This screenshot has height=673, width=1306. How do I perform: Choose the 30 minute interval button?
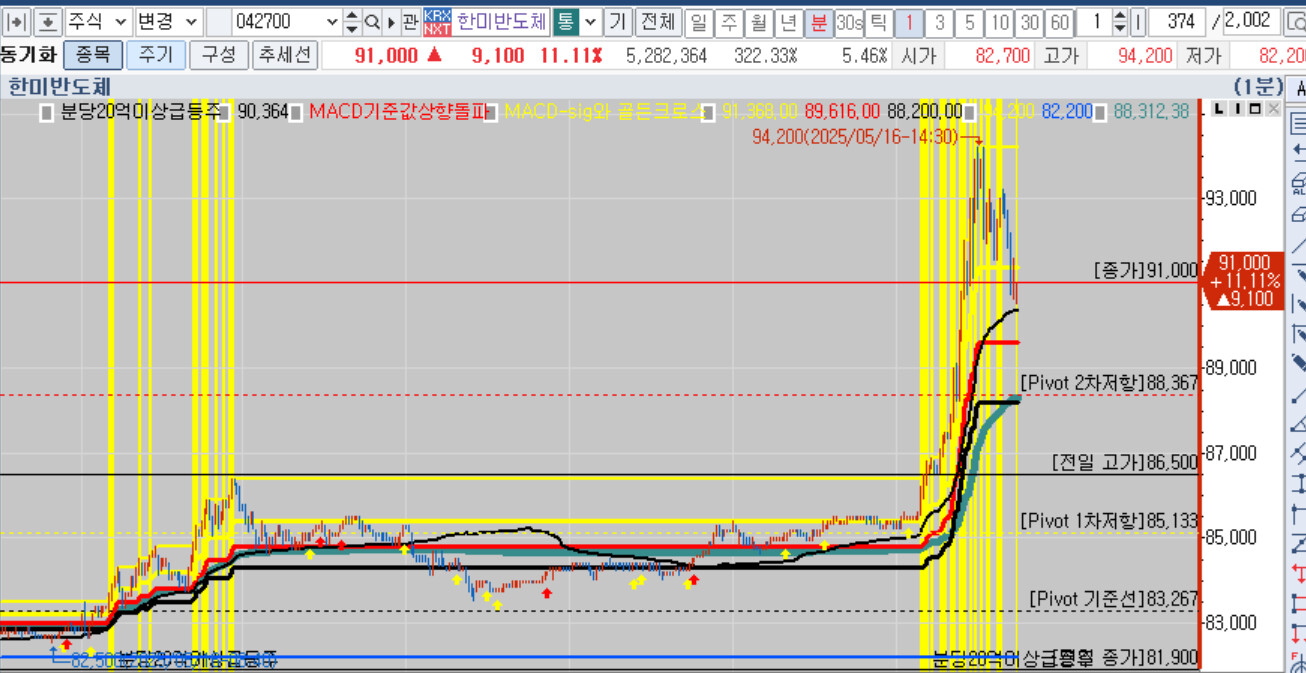[1029, 21]
